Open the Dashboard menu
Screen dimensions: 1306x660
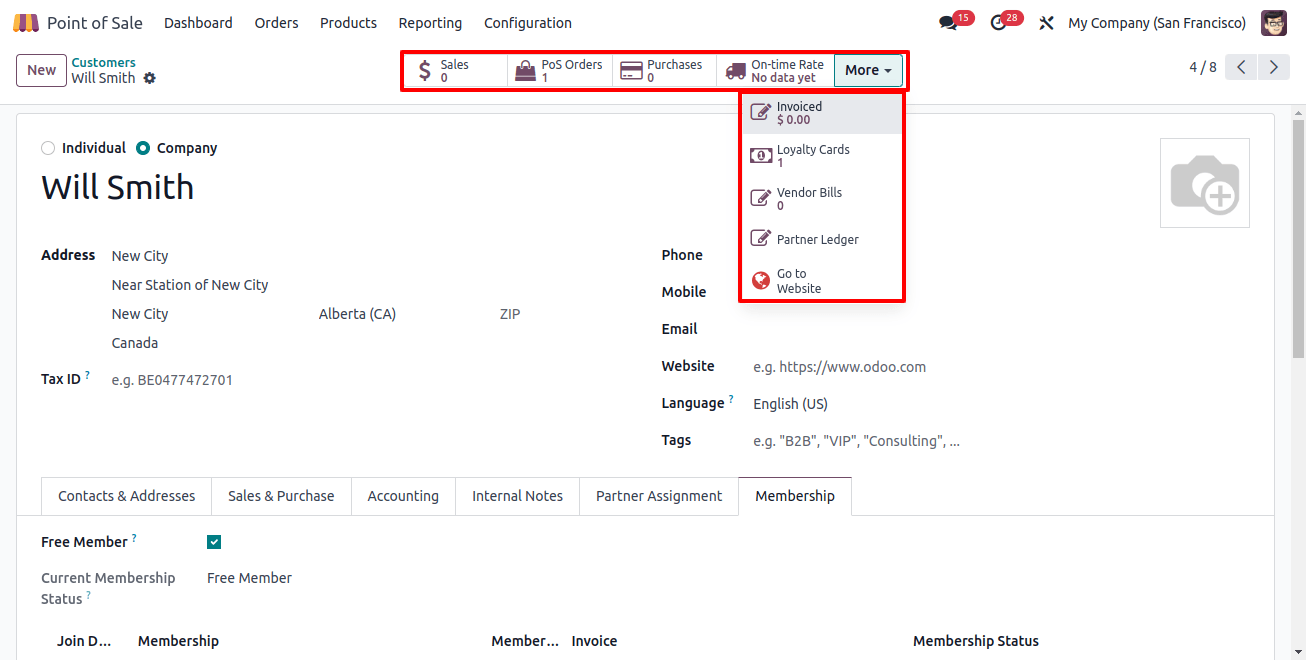[x=198, y=22]
